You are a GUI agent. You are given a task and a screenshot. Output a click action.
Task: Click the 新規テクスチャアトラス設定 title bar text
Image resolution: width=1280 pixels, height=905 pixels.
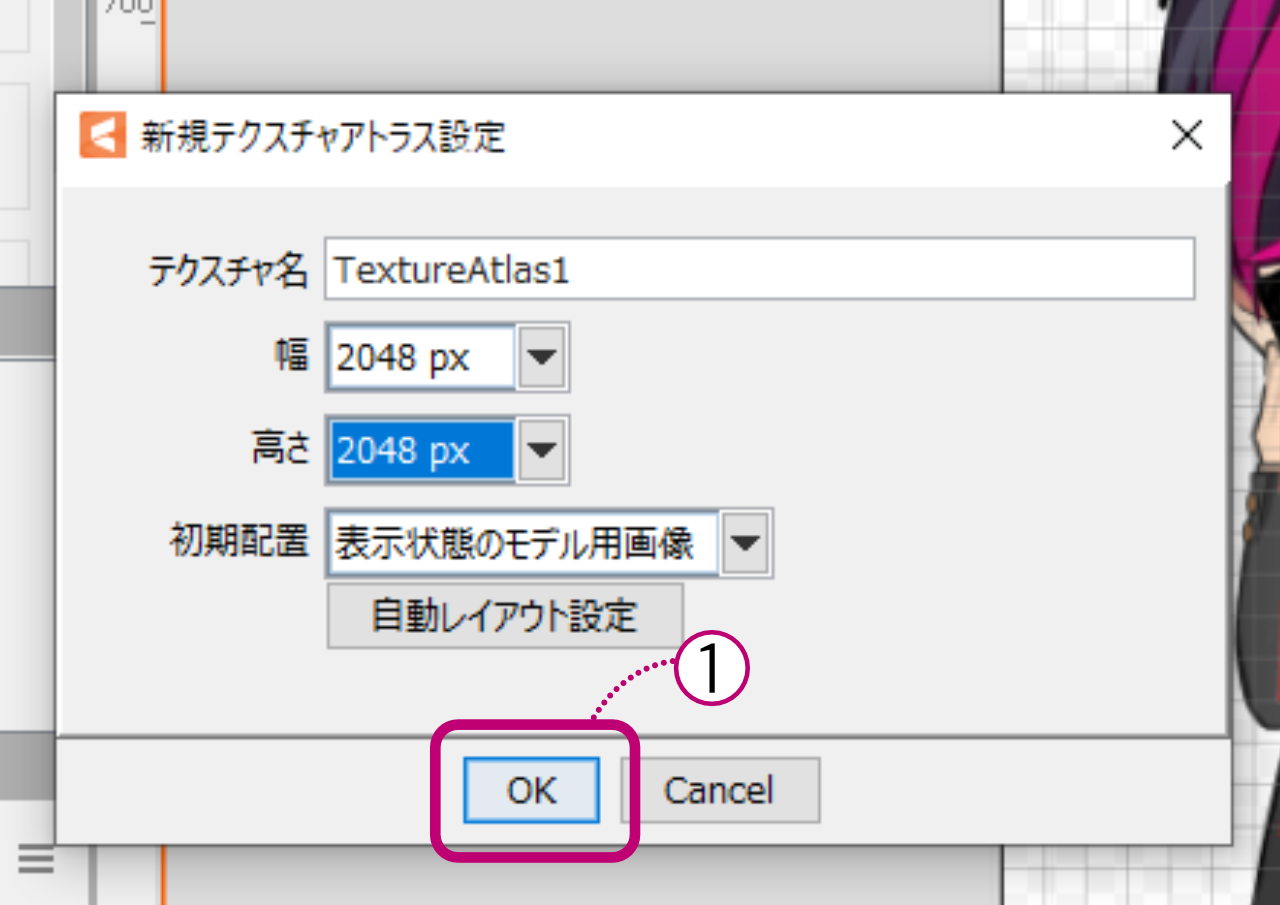click(323, 137)
